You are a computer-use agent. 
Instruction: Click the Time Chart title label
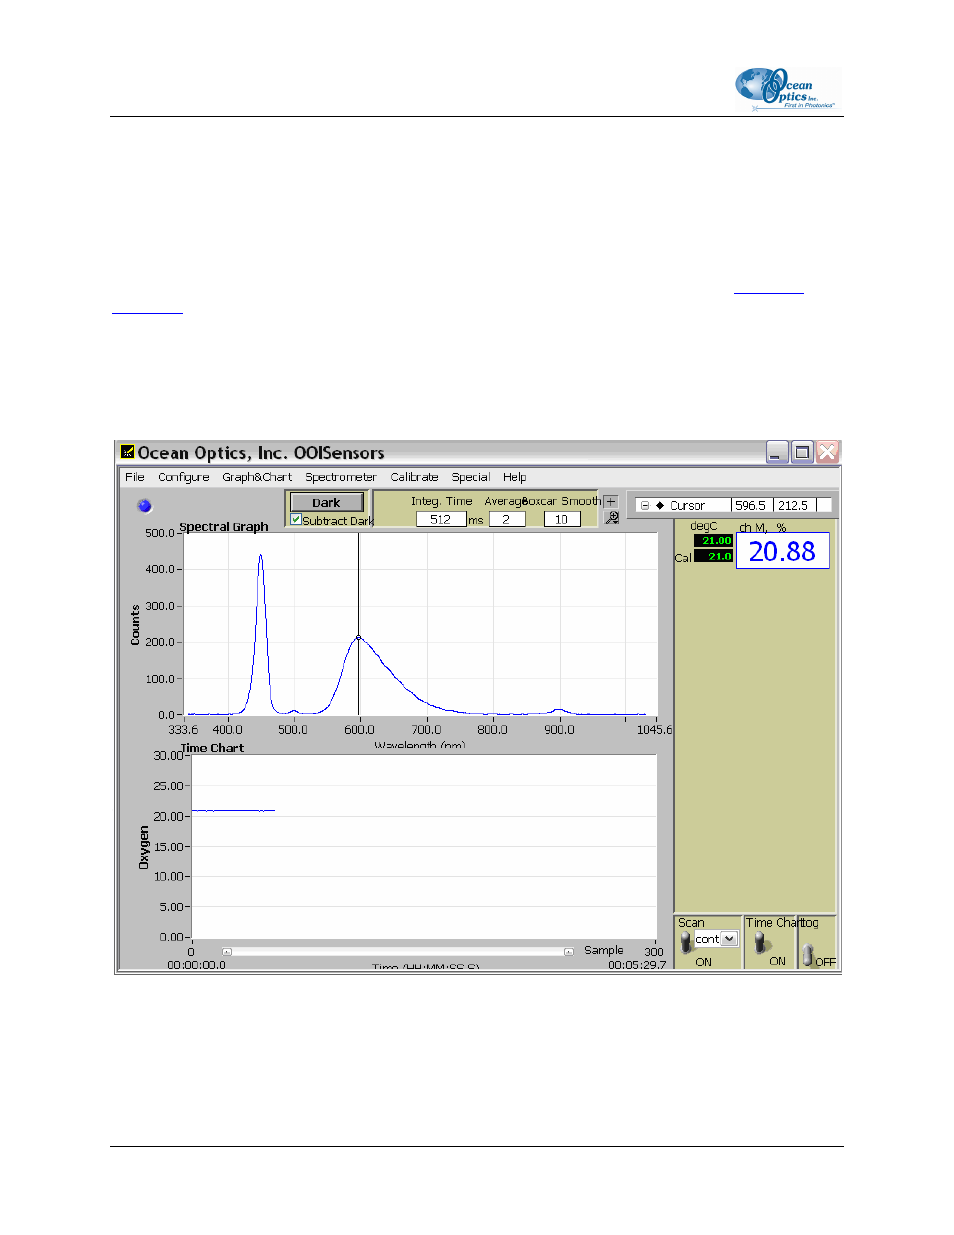pyautogui.click(x=212, y=748)
